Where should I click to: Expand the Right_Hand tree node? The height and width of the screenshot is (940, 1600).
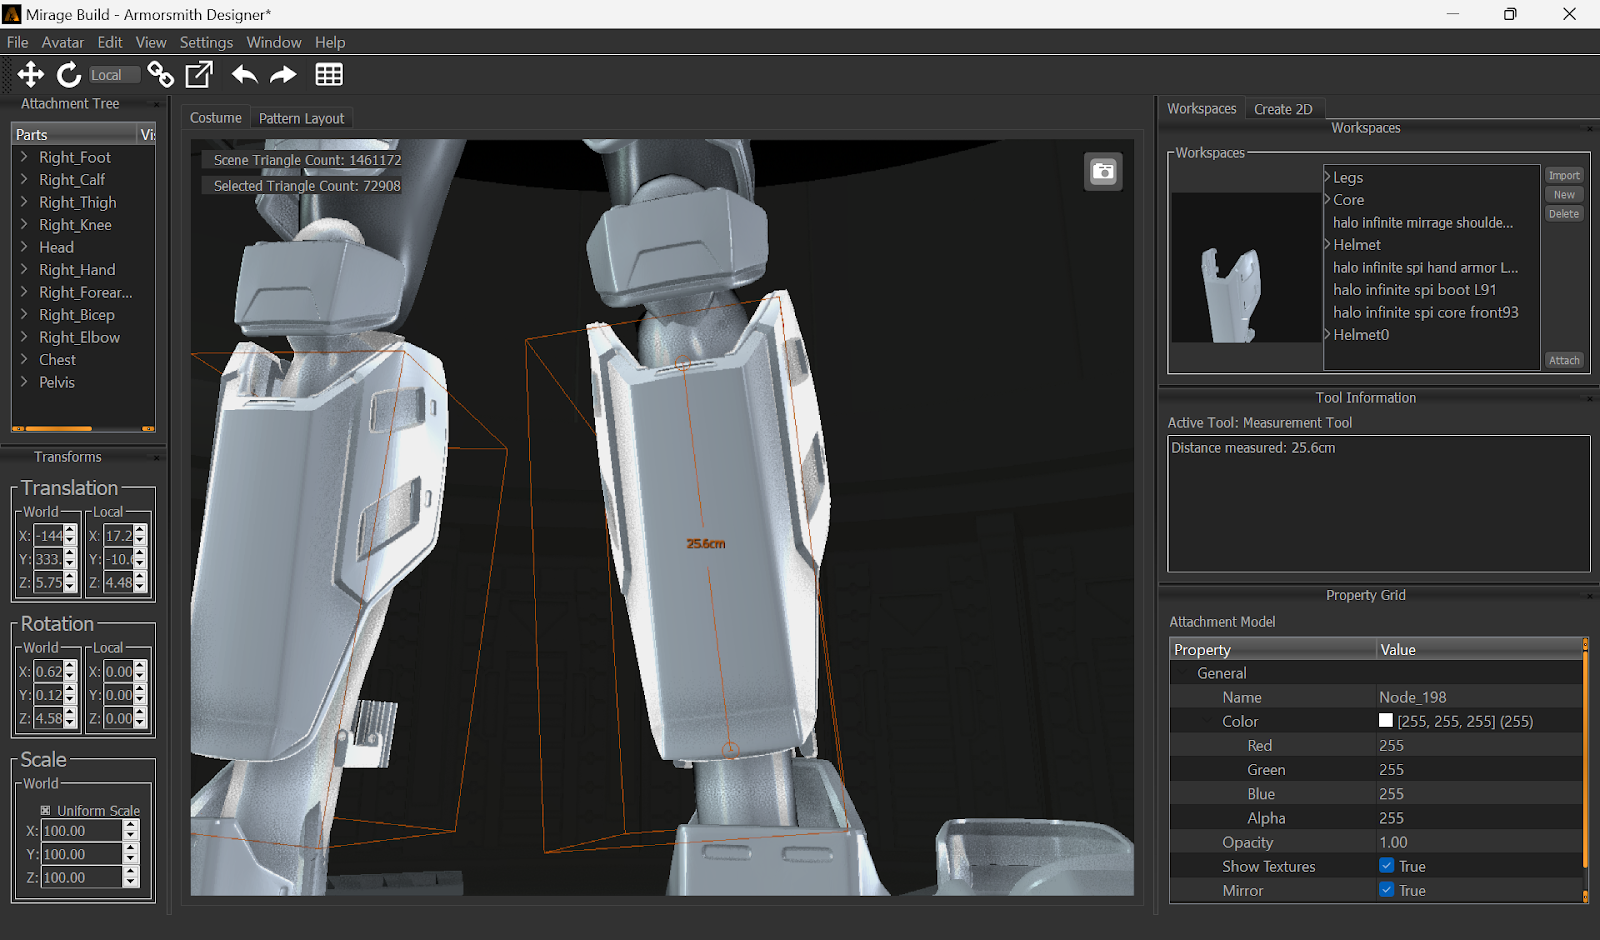point(24,269)
